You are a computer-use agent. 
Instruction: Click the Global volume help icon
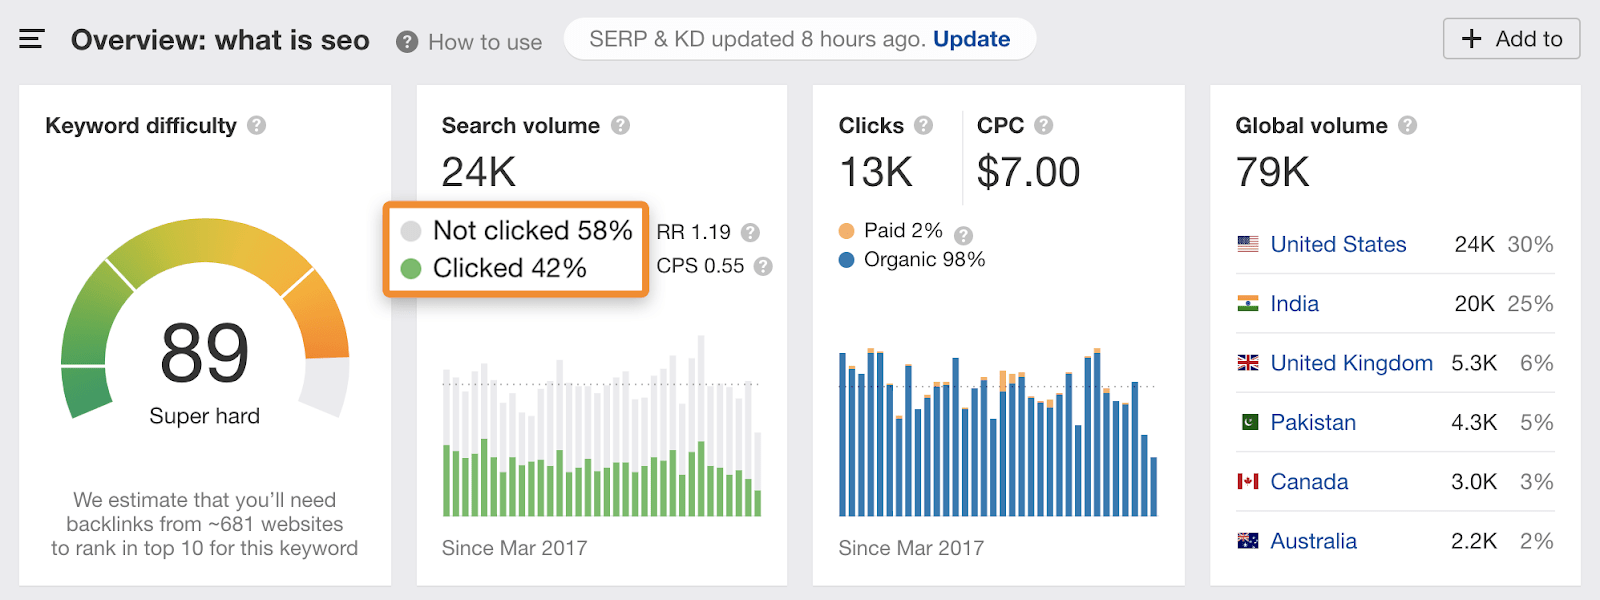coord(1409,125)
